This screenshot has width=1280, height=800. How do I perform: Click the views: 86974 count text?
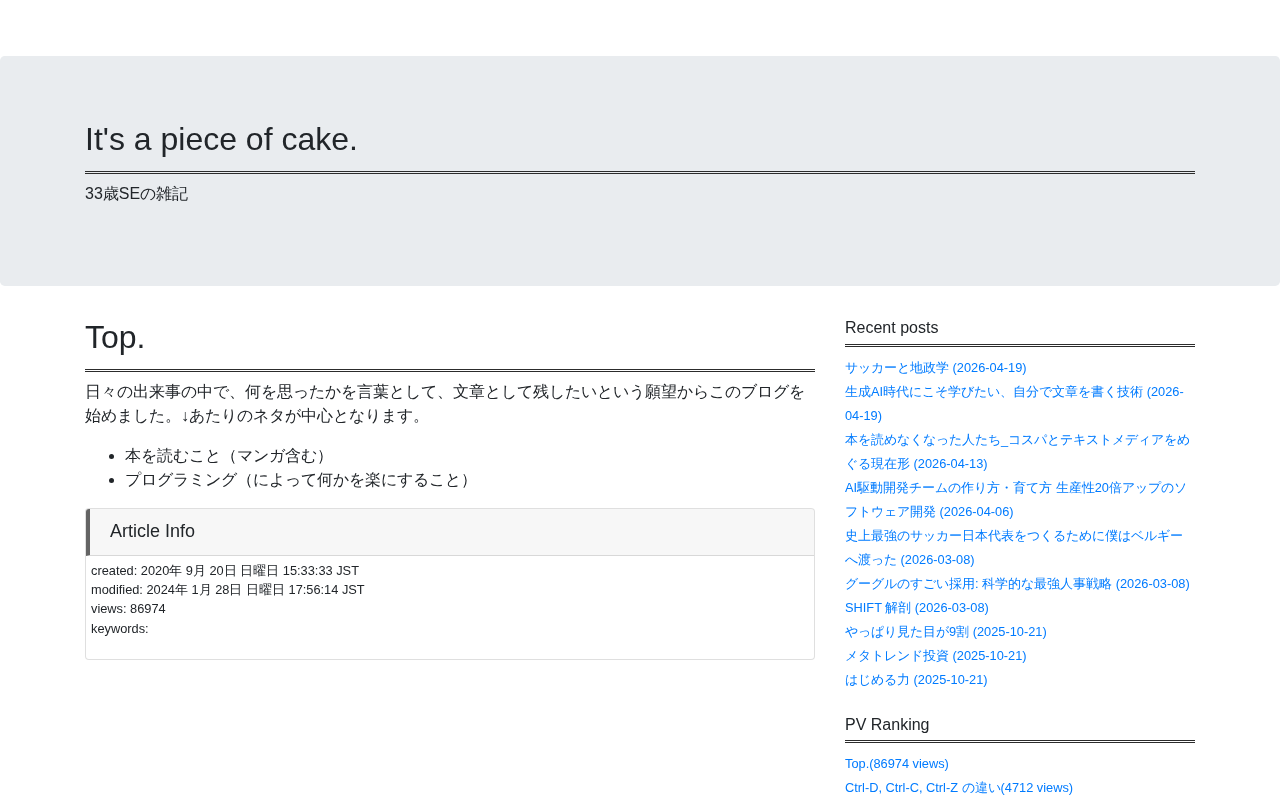point(128,609)
